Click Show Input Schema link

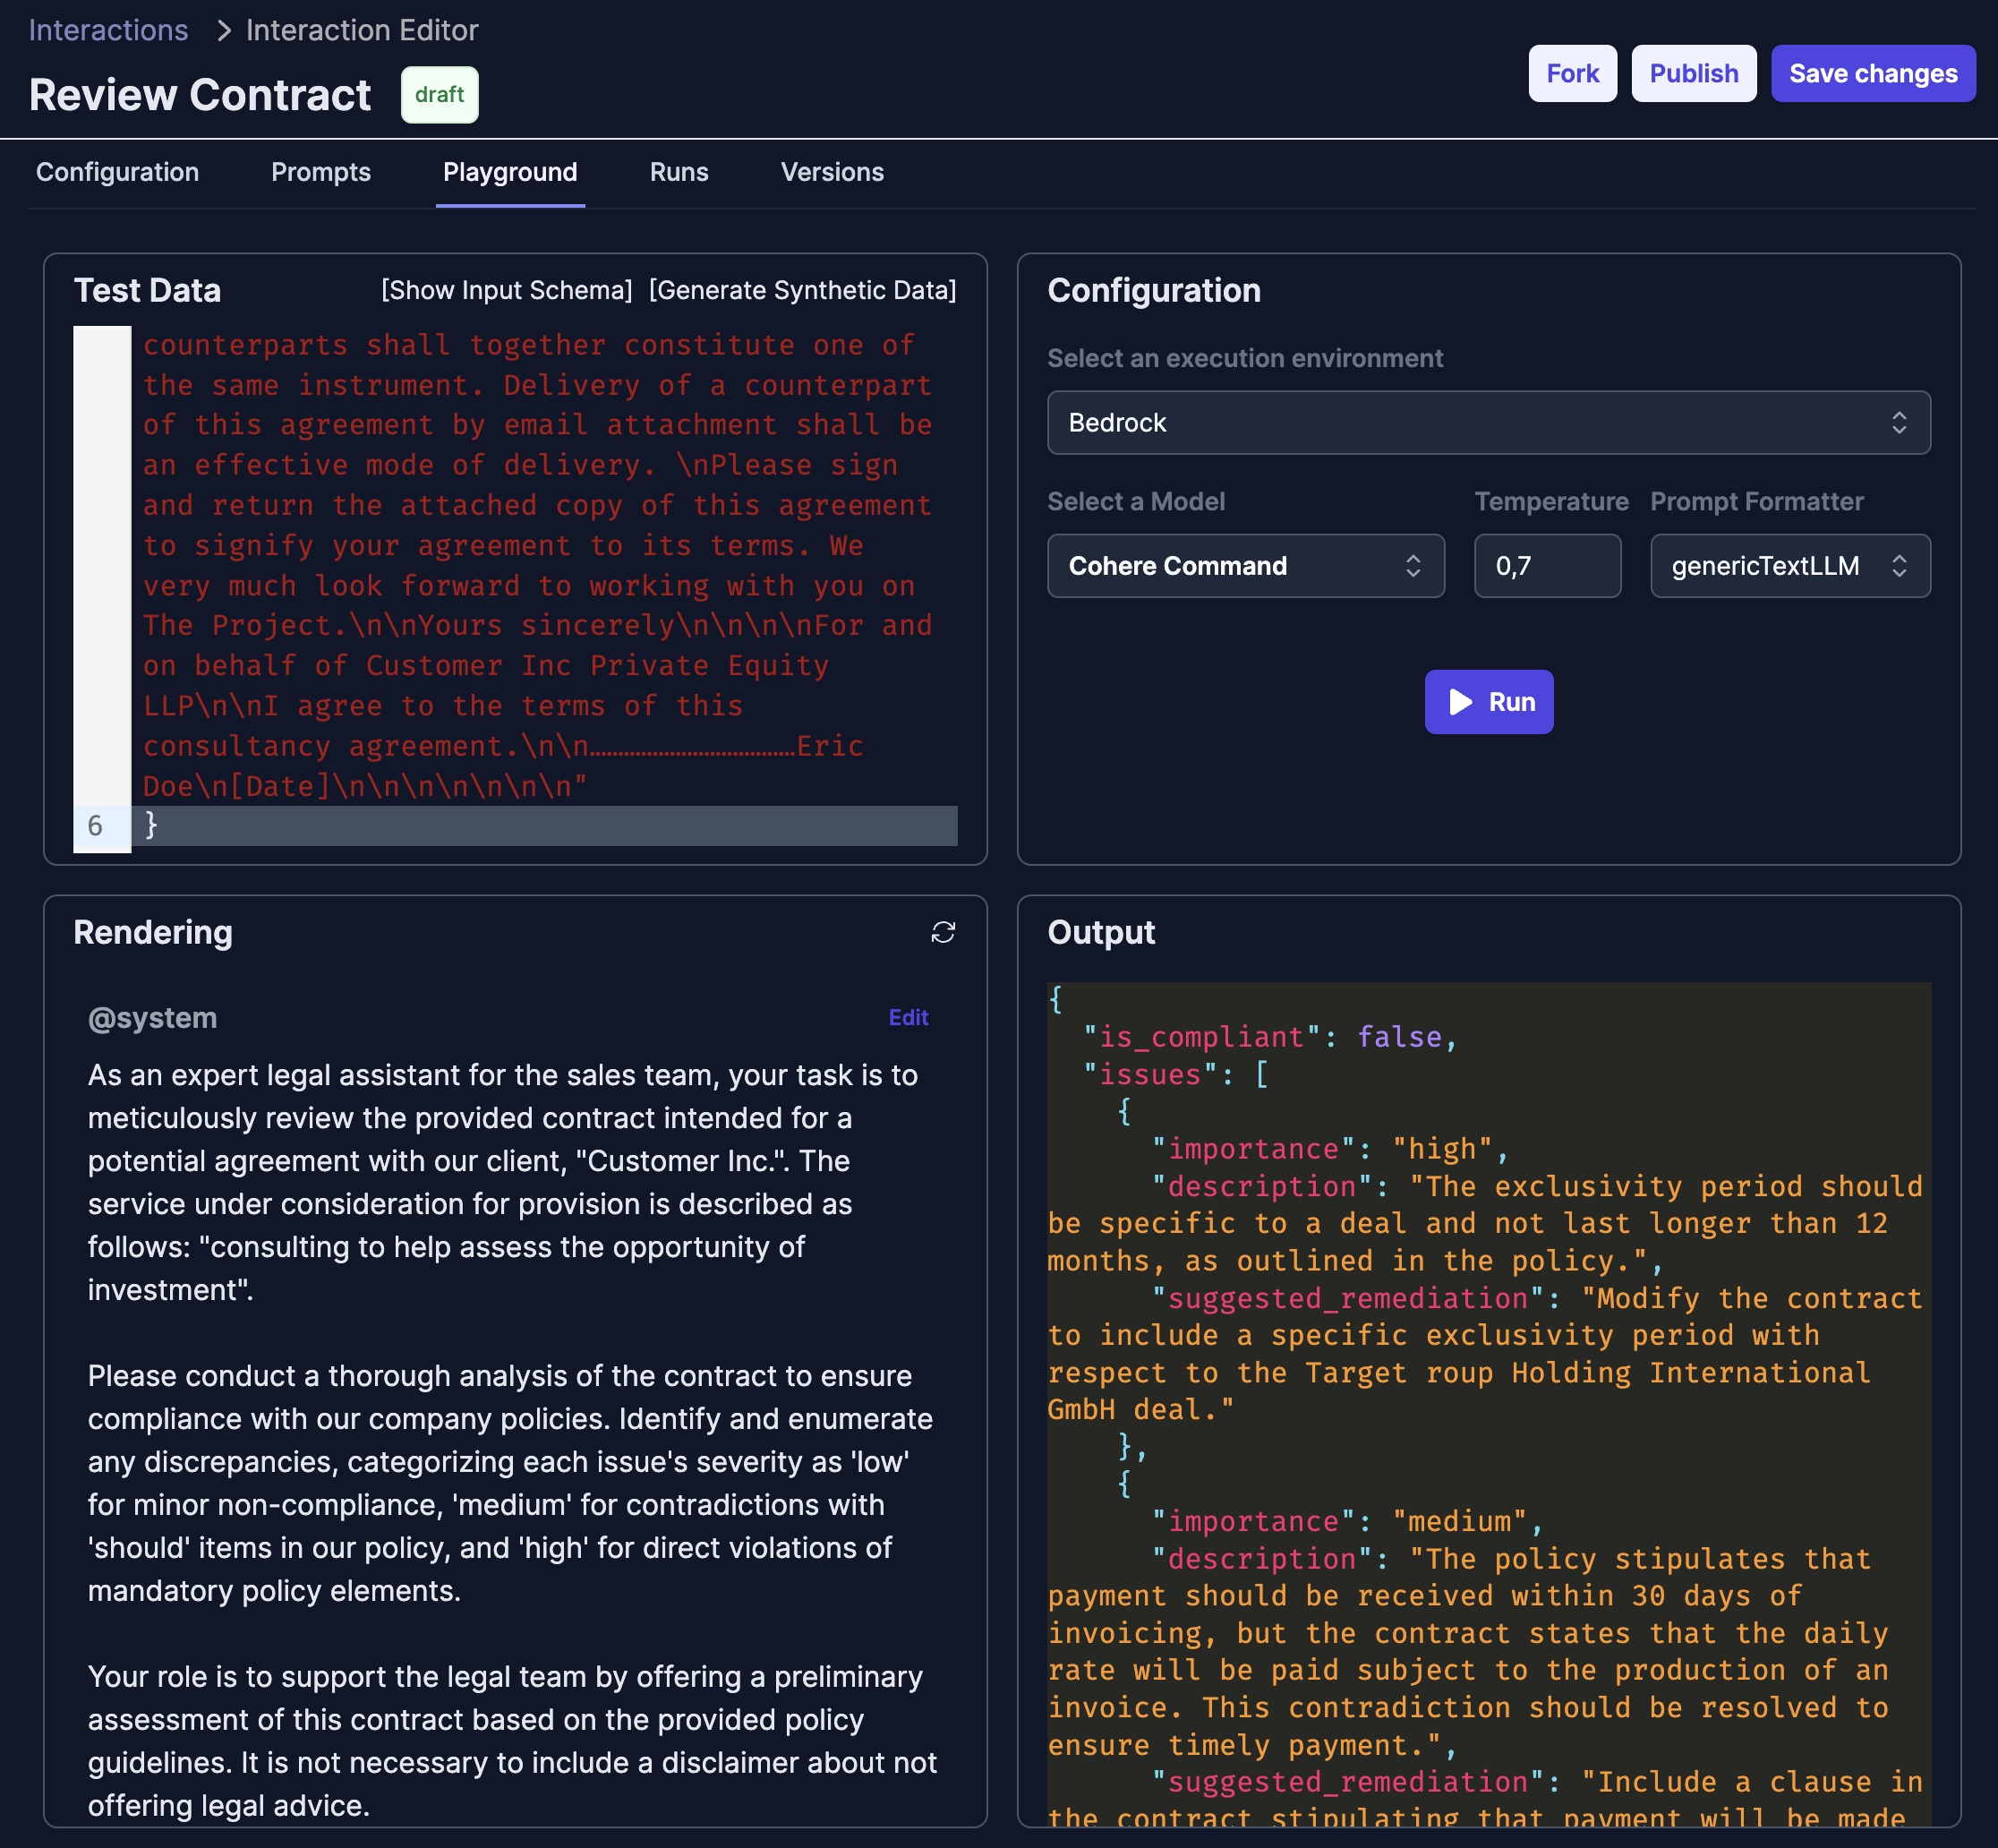[506, 290]
